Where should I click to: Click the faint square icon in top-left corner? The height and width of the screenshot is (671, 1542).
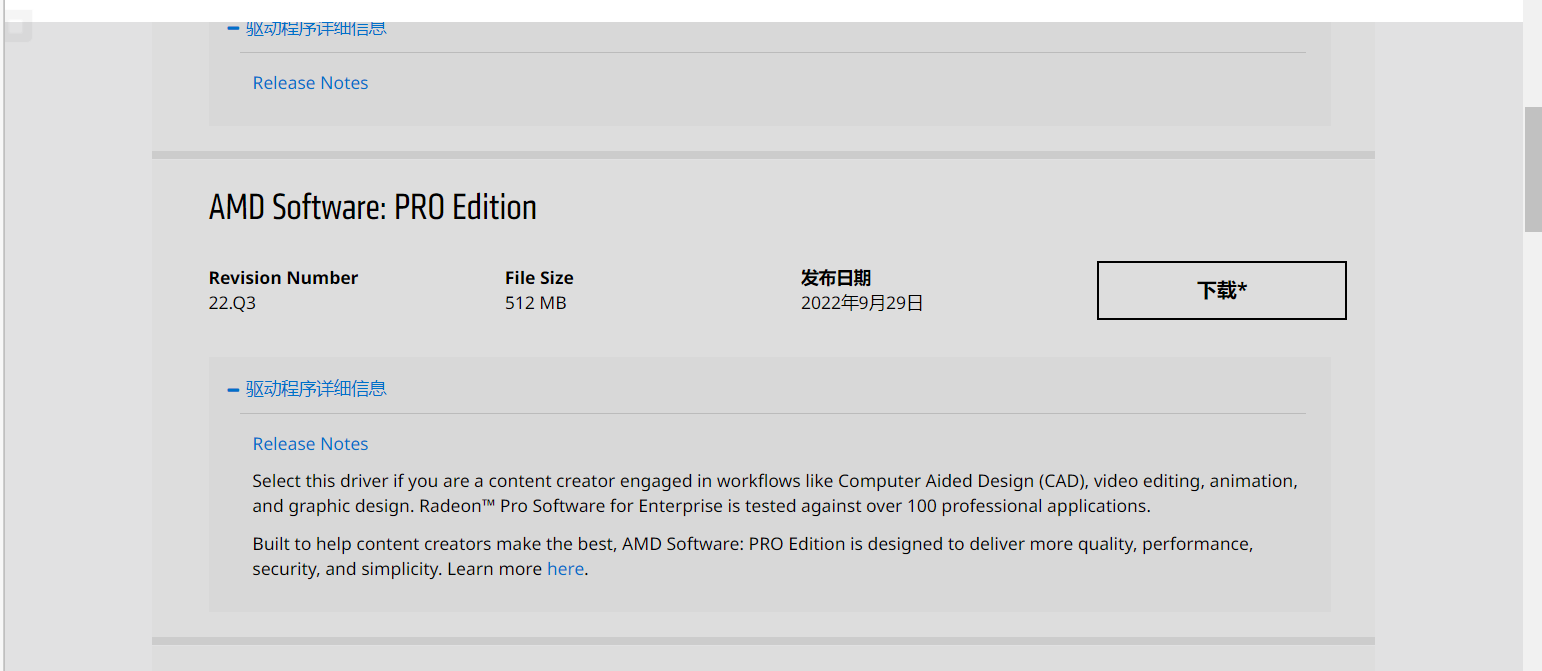click(15, 27)
